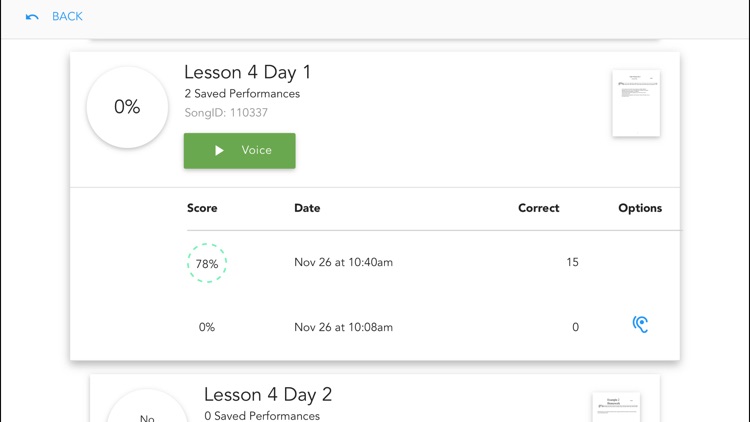Screen dimensions: 750x422
Task: Click the SongID: 110337 text
Action: tap(226, 113)
